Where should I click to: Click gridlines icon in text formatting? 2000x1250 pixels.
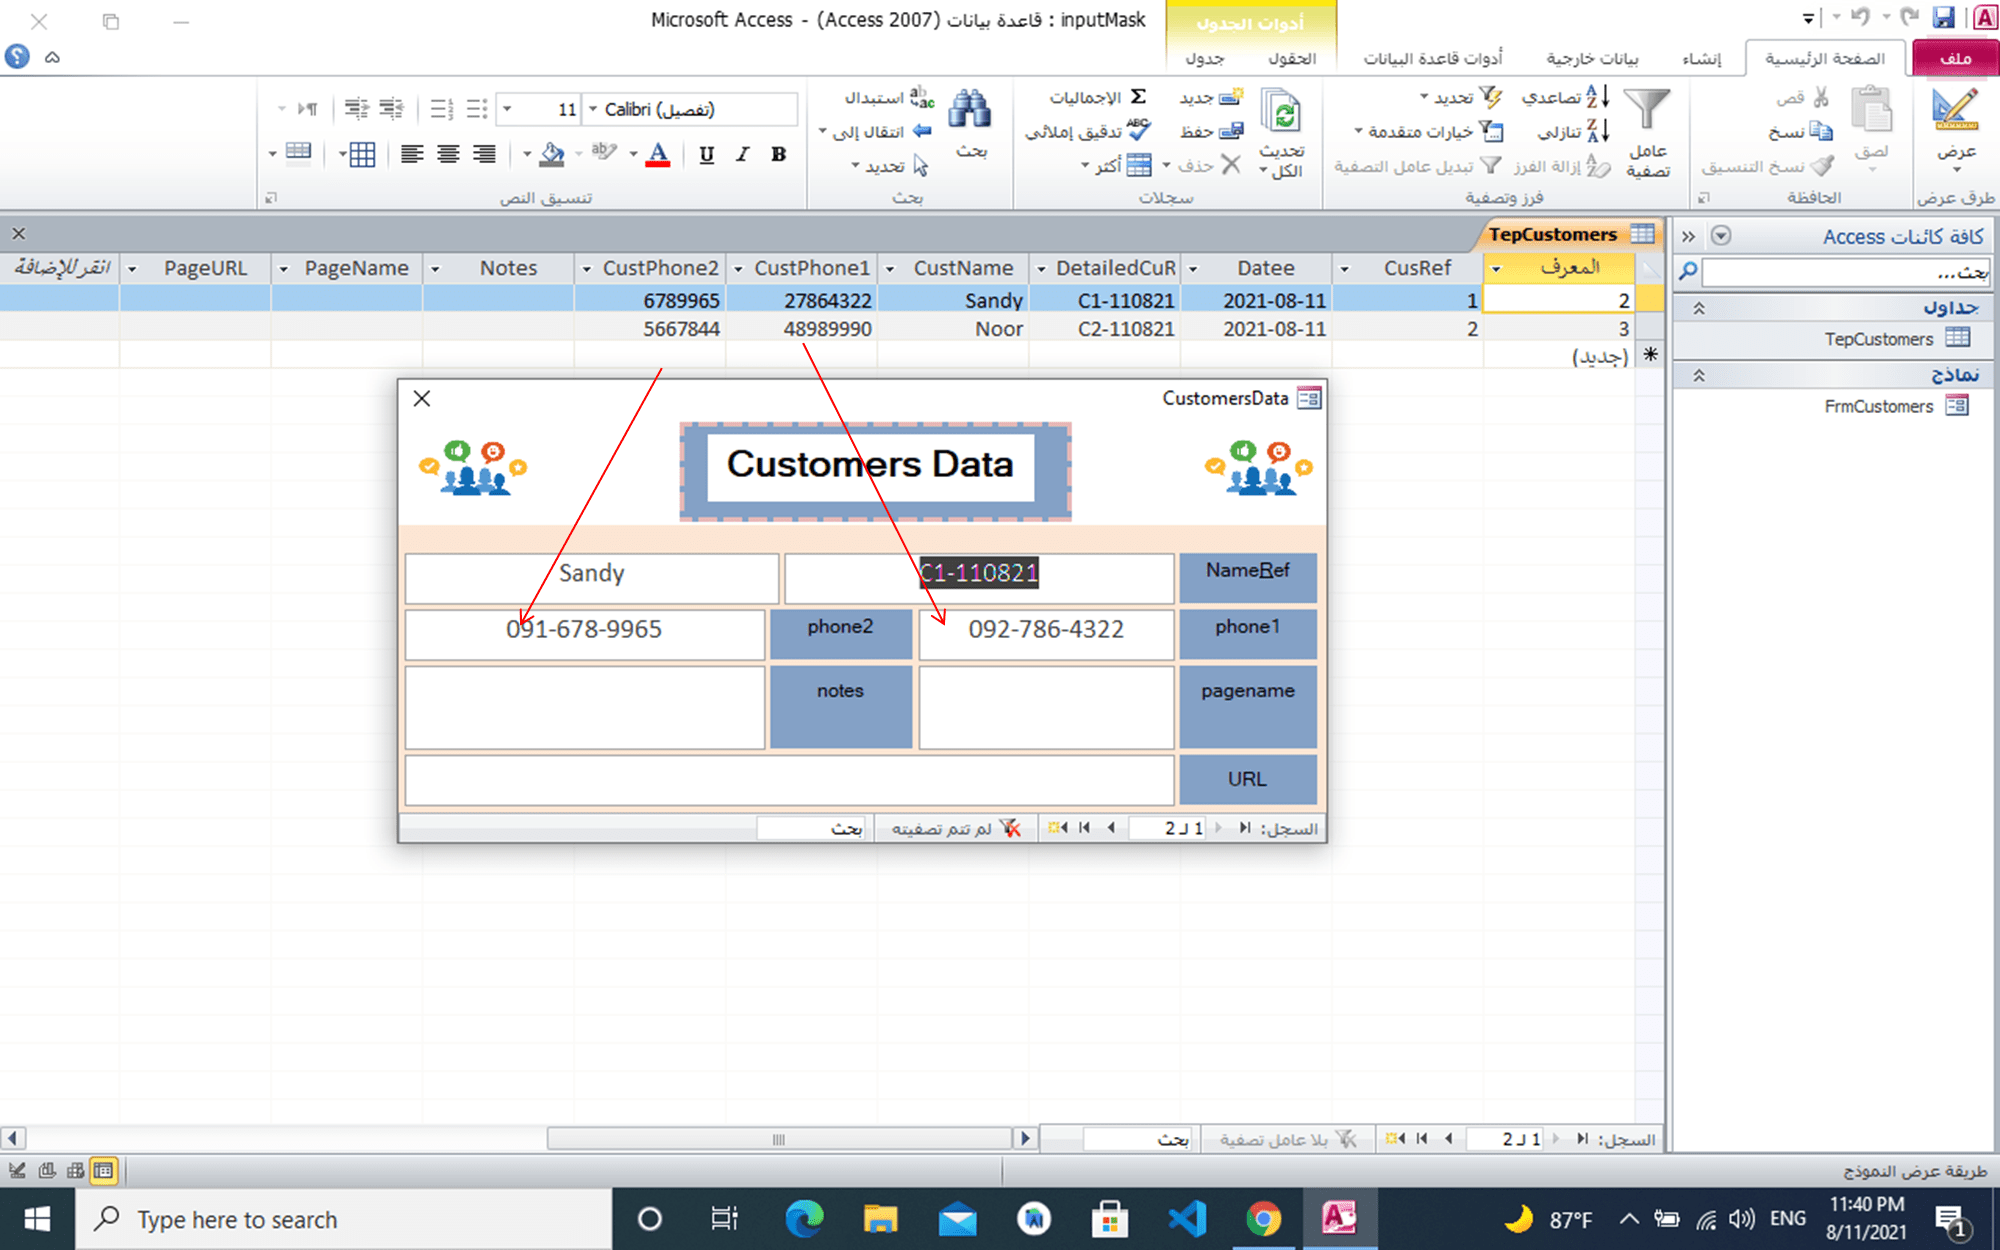361,155
